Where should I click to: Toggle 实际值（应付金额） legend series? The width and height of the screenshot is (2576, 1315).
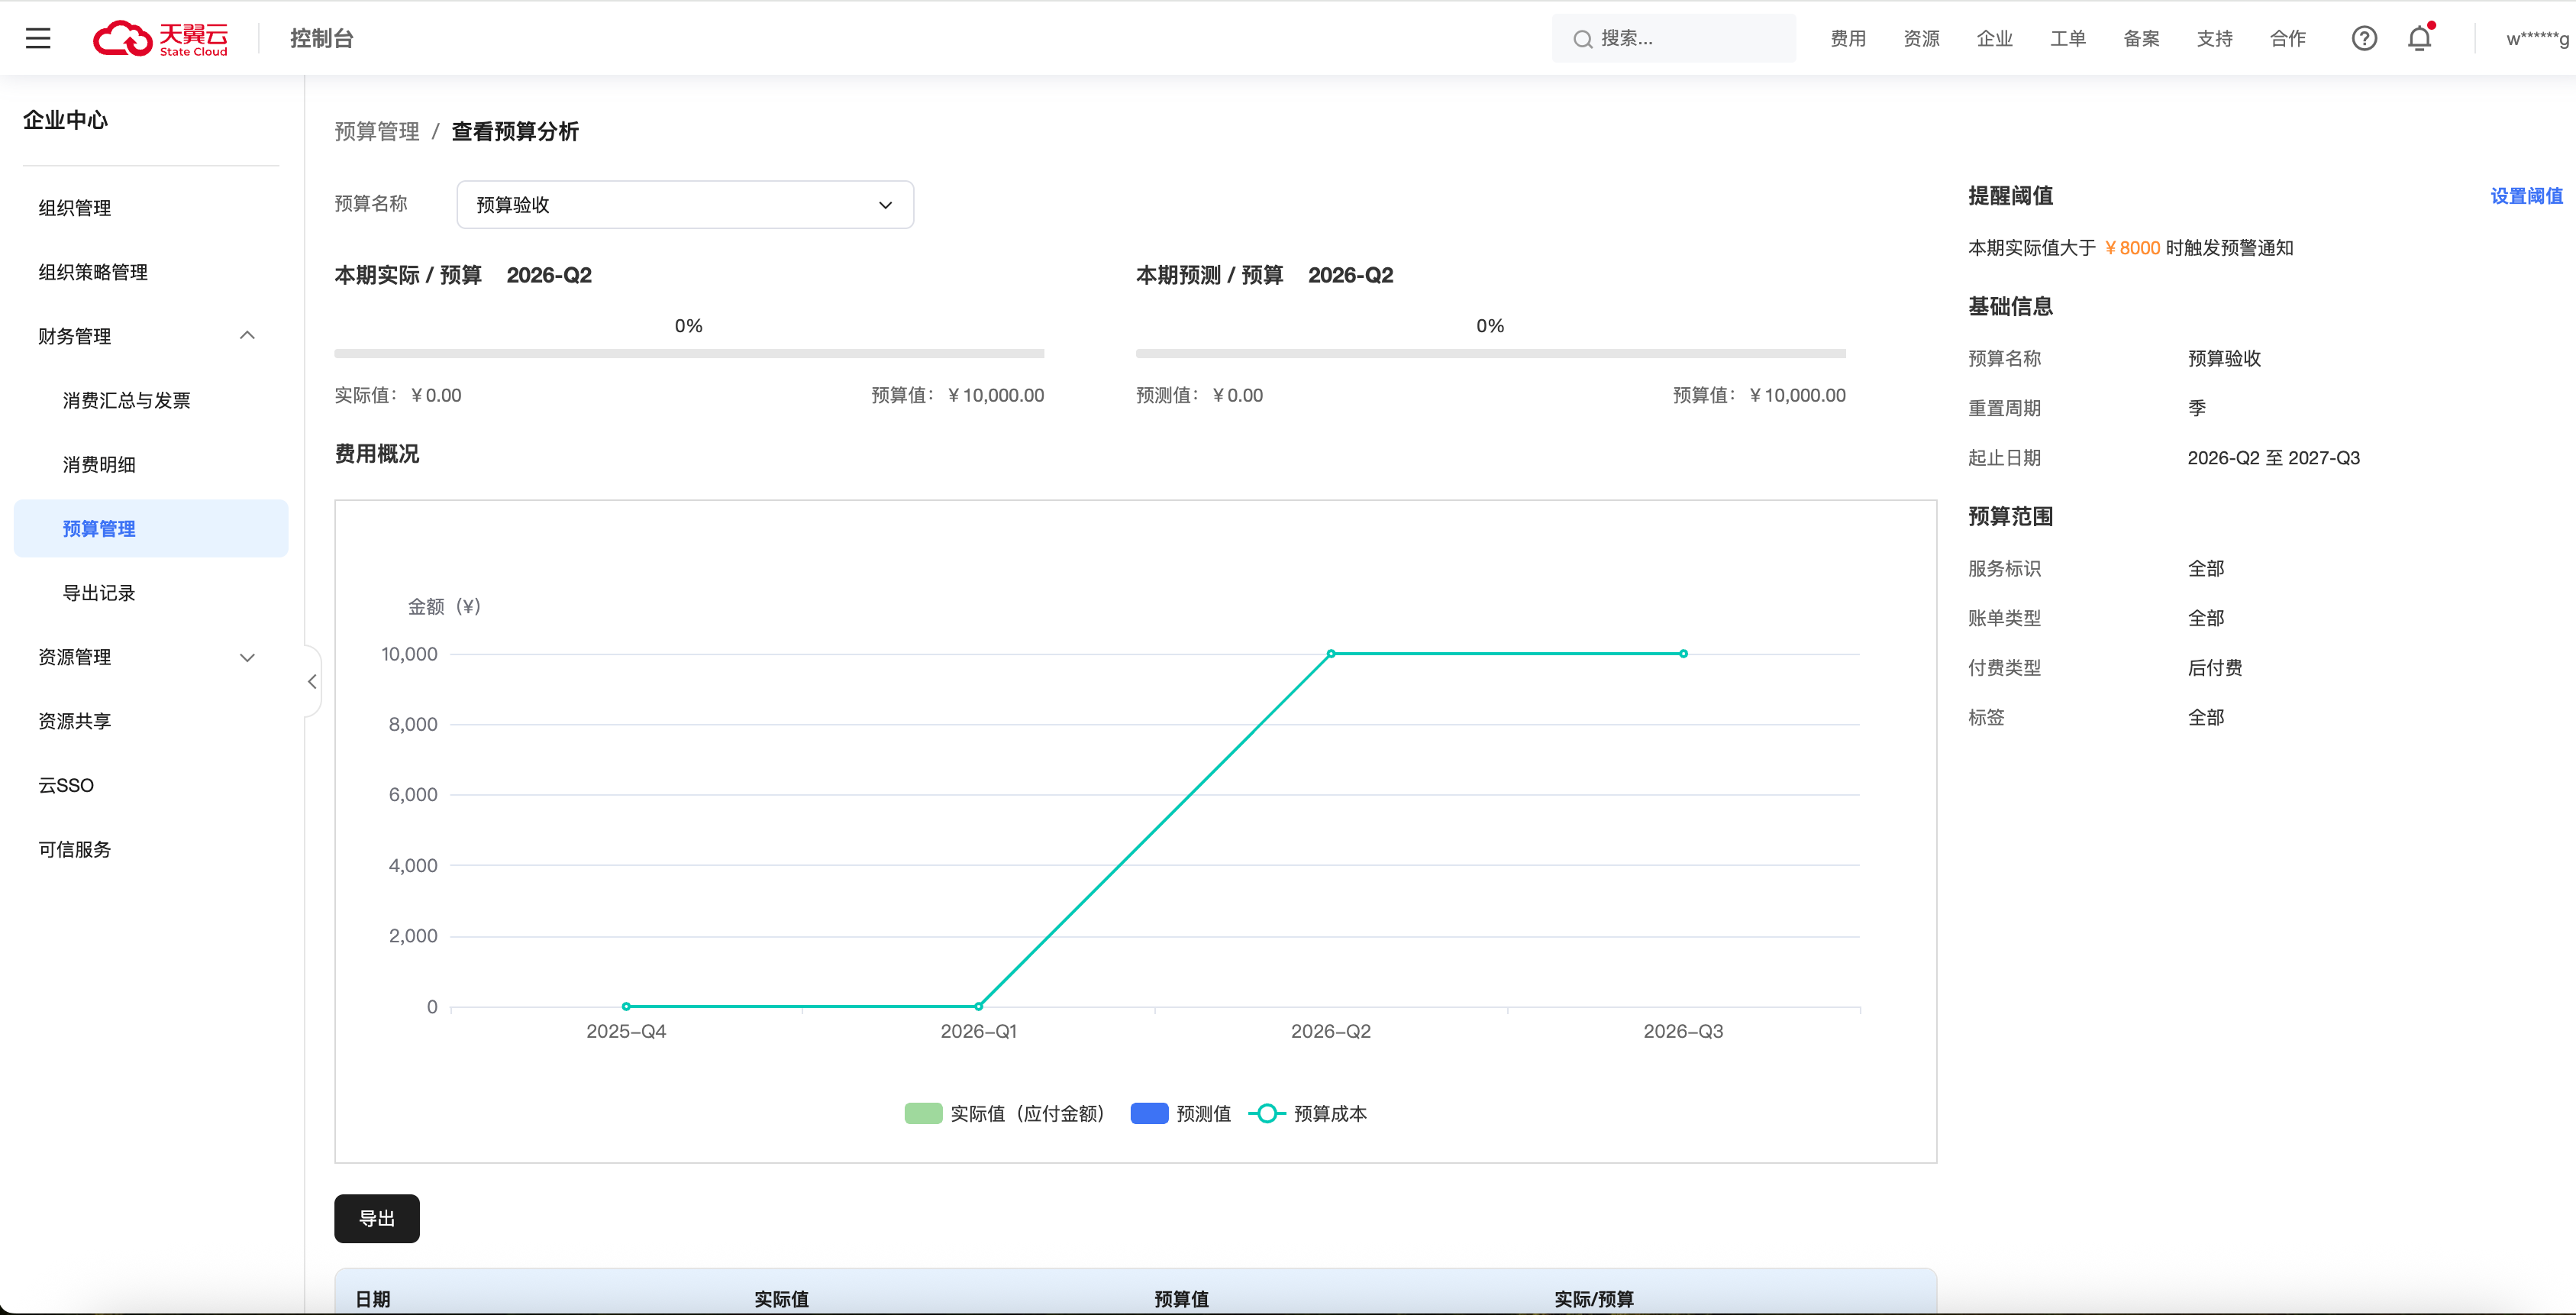(1004, 1113)
